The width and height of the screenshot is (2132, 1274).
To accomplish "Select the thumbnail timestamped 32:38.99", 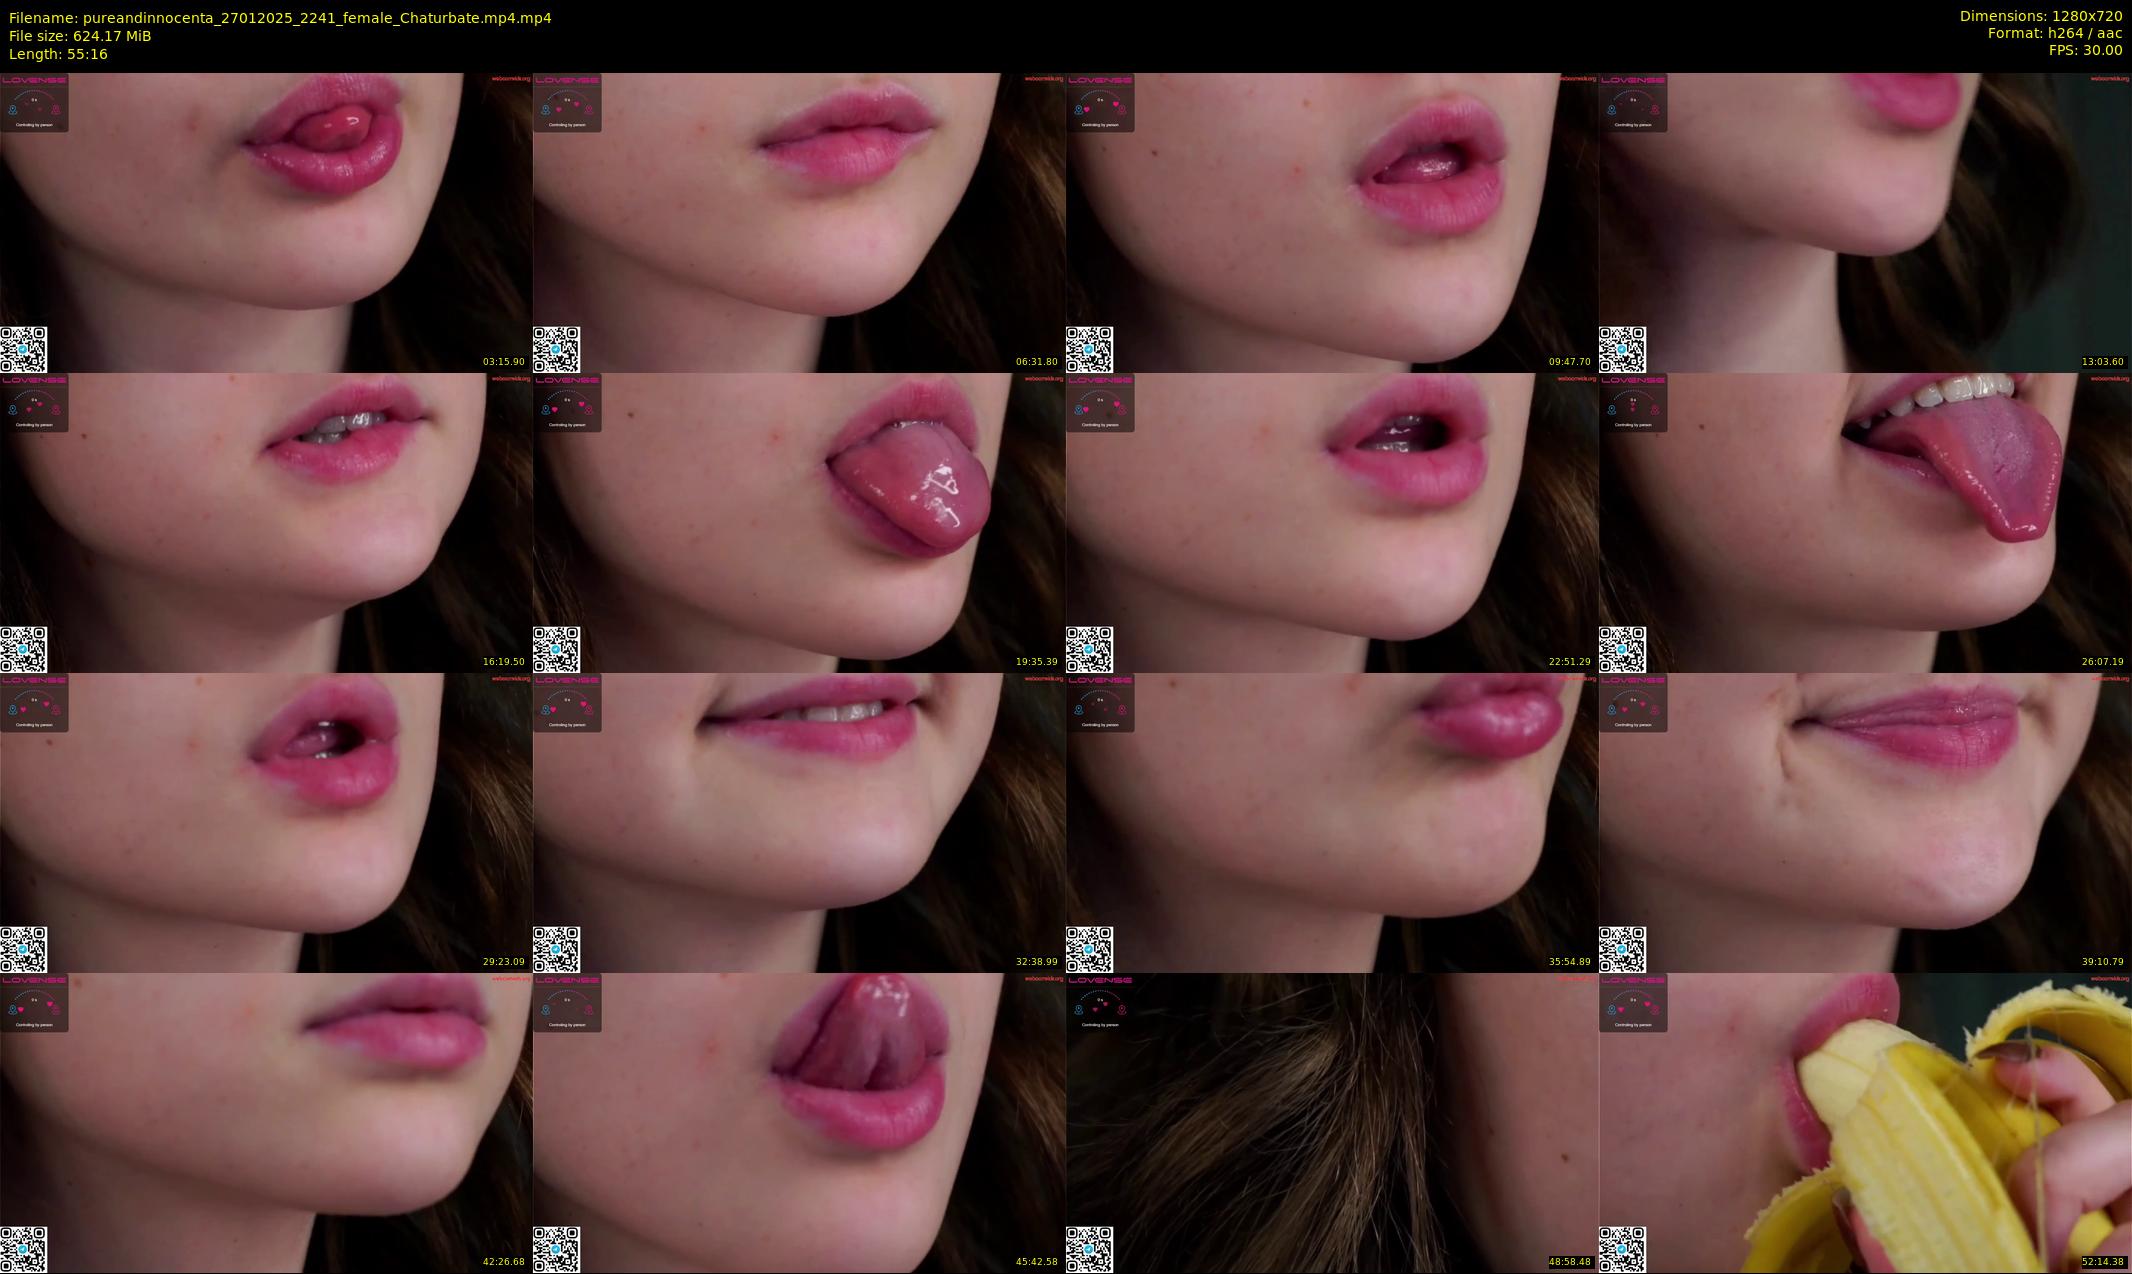I will pyautogui.click(x=799, y=822).
